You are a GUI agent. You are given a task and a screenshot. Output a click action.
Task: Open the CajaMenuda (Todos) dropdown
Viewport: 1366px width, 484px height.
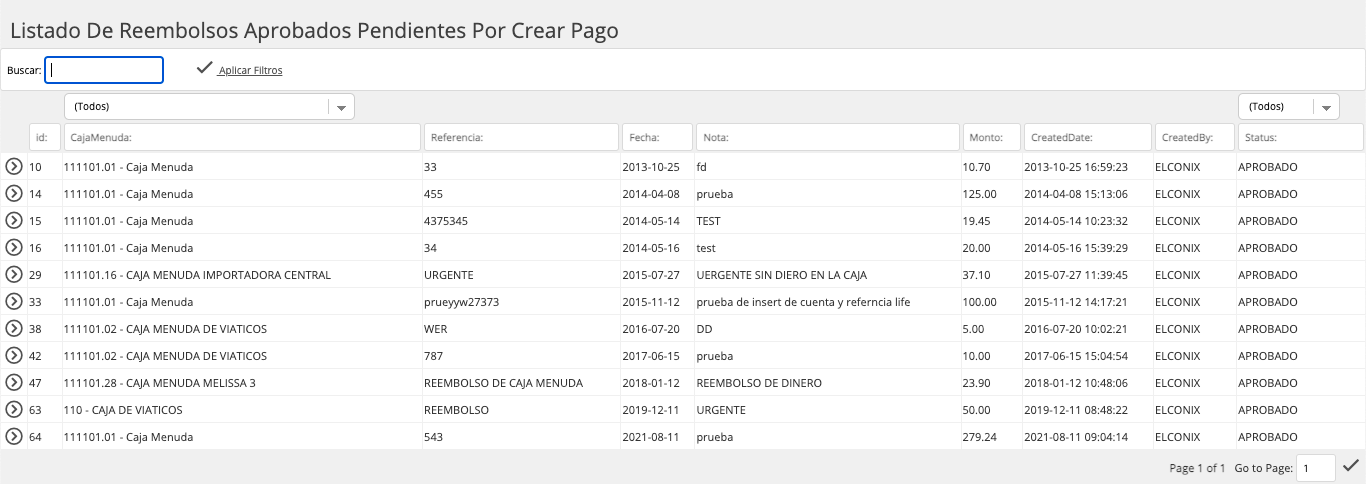(x=209, y=106)
